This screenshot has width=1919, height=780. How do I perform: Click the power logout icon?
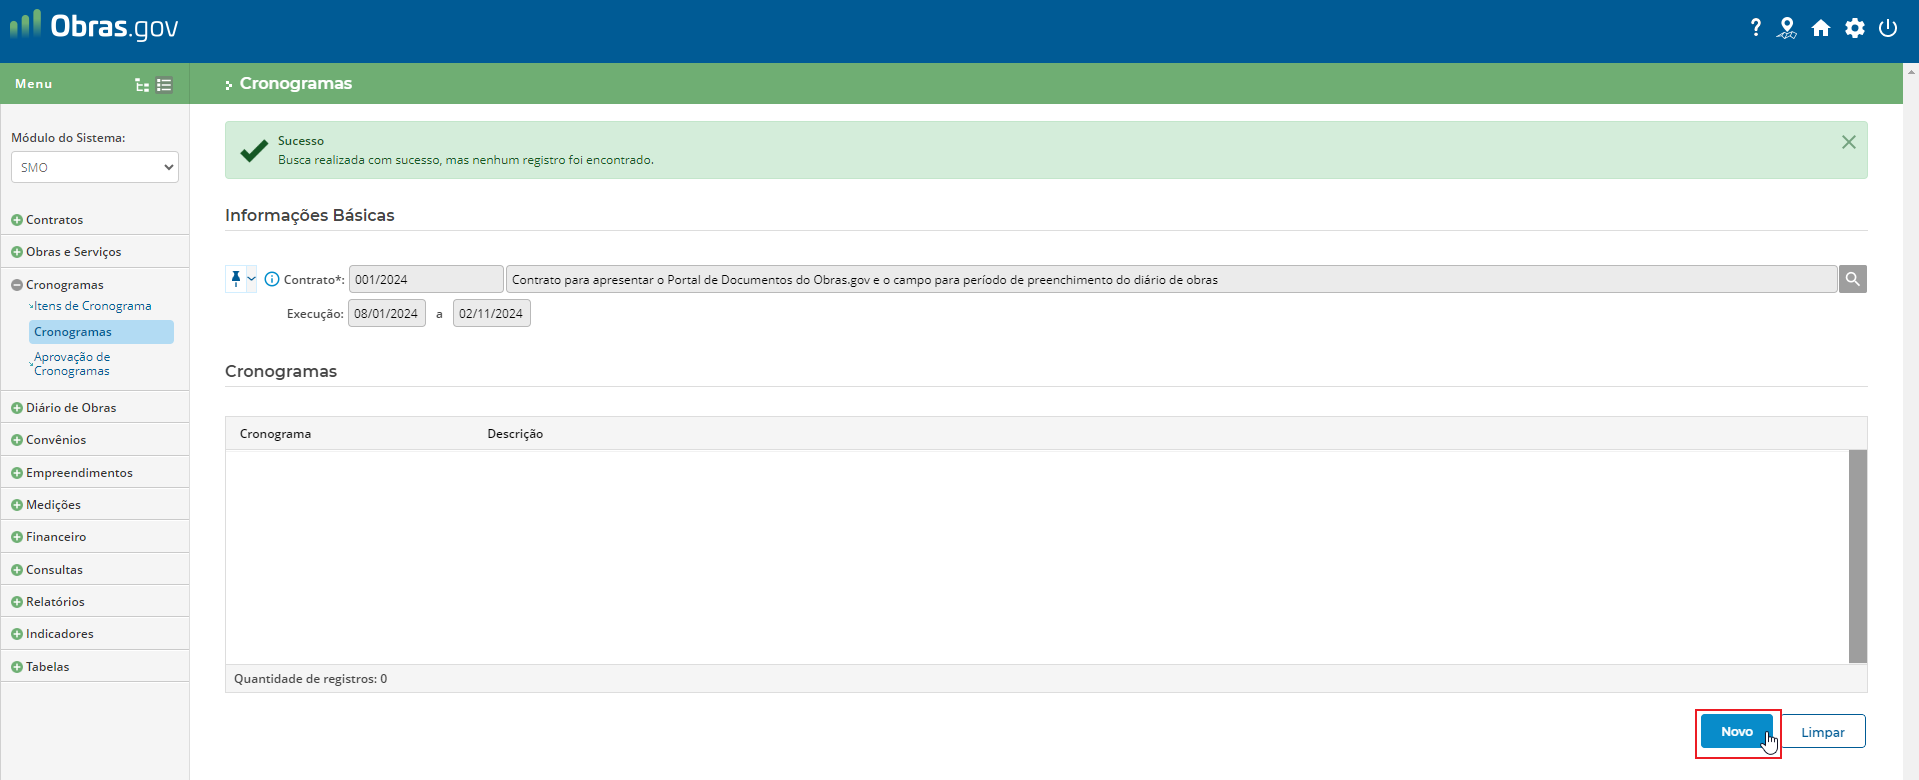click(1888, 28)
